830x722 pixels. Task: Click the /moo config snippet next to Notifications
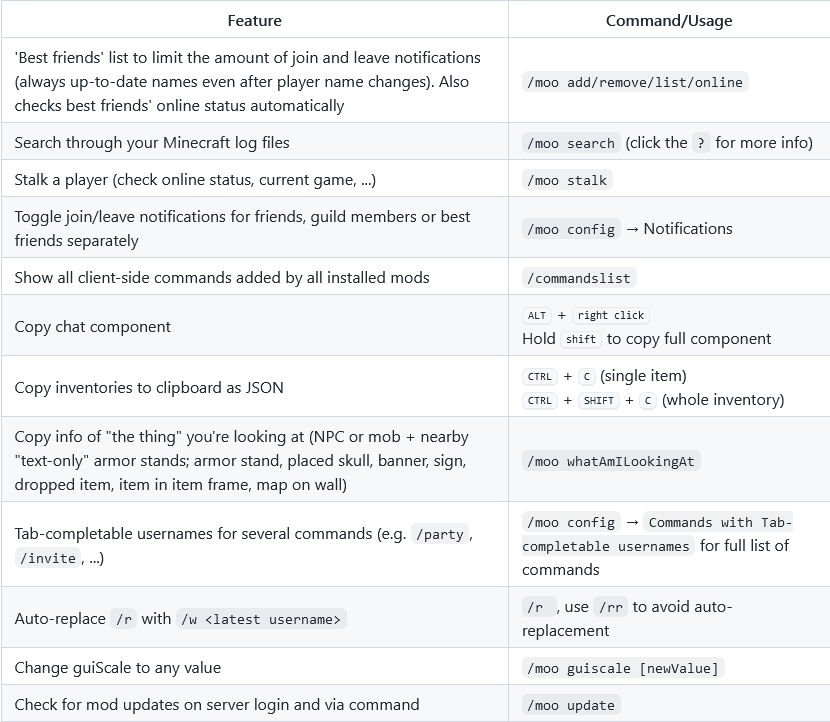click(x=571, y=229)
